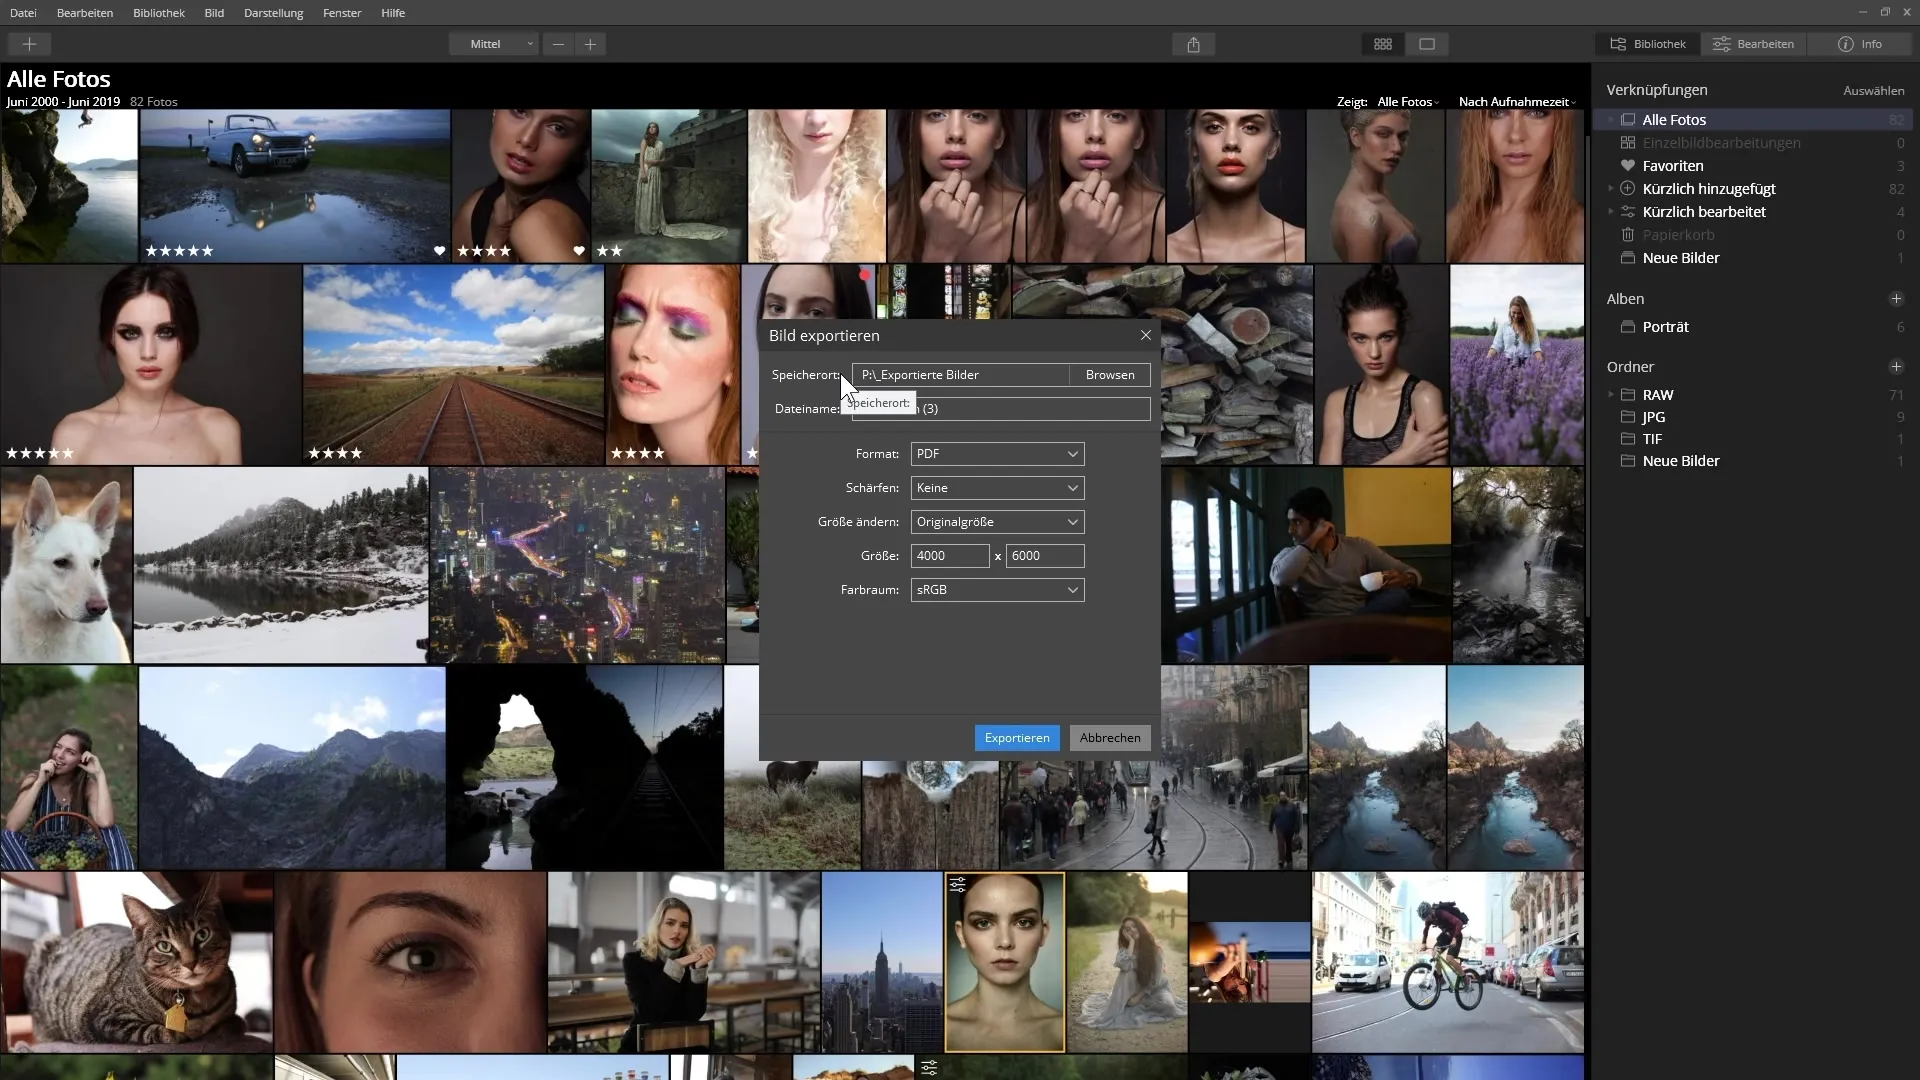Click the zoom out minus icon

pyautogui.click(x=558, y=44)
